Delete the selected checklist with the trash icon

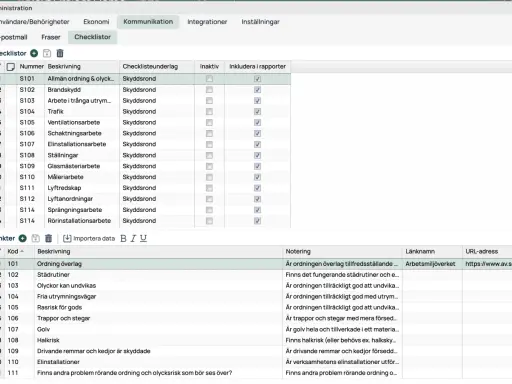(60, 53)
